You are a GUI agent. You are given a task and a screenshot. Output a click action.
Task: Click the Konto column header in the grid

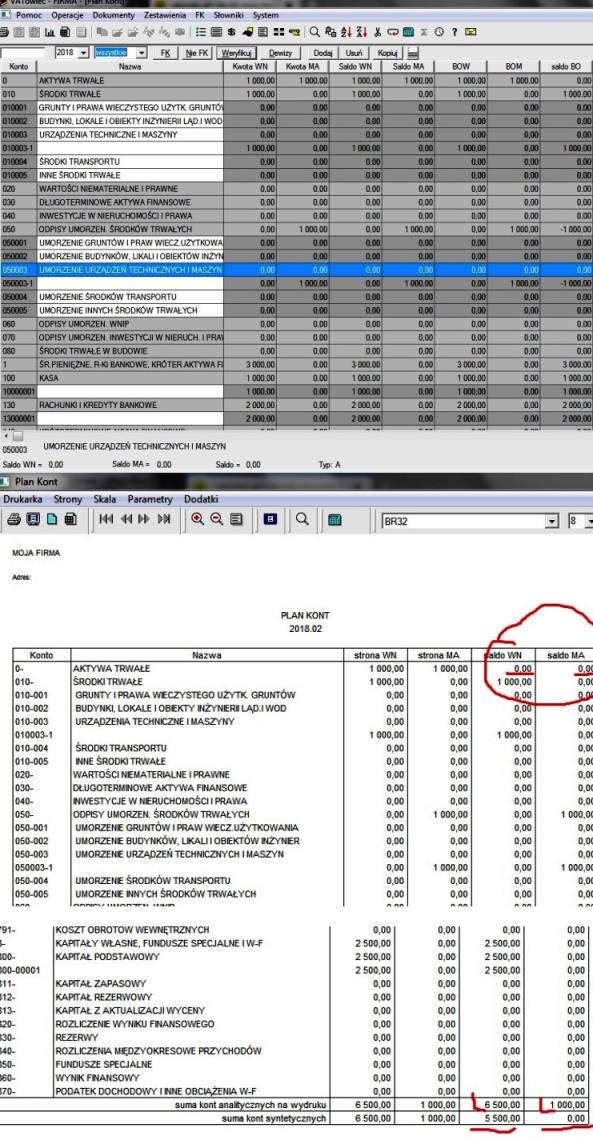pos(18,67)
